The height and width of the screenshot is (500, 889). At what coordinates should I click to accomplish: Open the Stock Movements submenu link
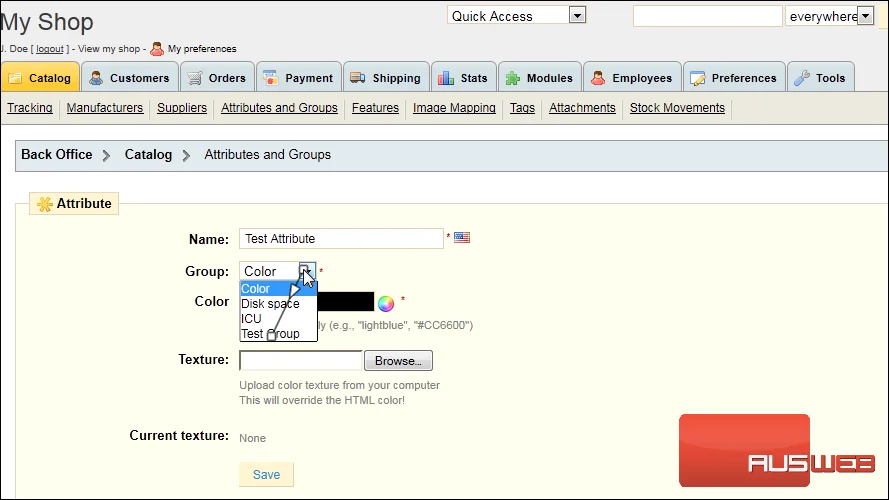click(678, 108)
